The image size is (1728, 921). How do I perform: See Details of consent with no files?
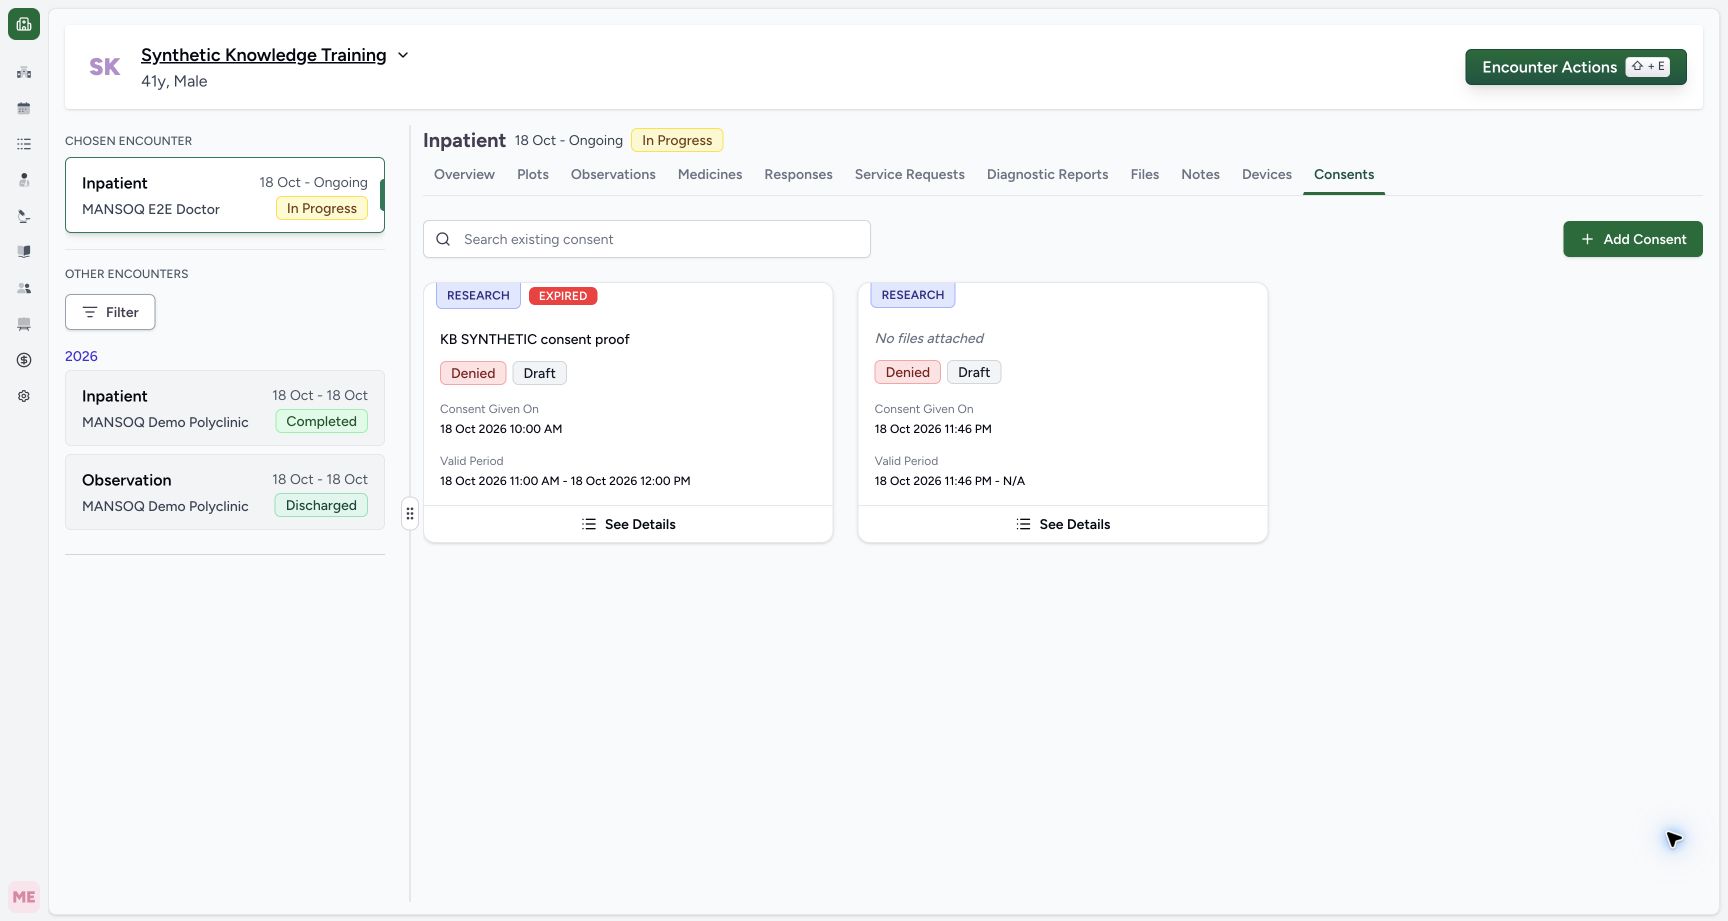click(1063, 524)
